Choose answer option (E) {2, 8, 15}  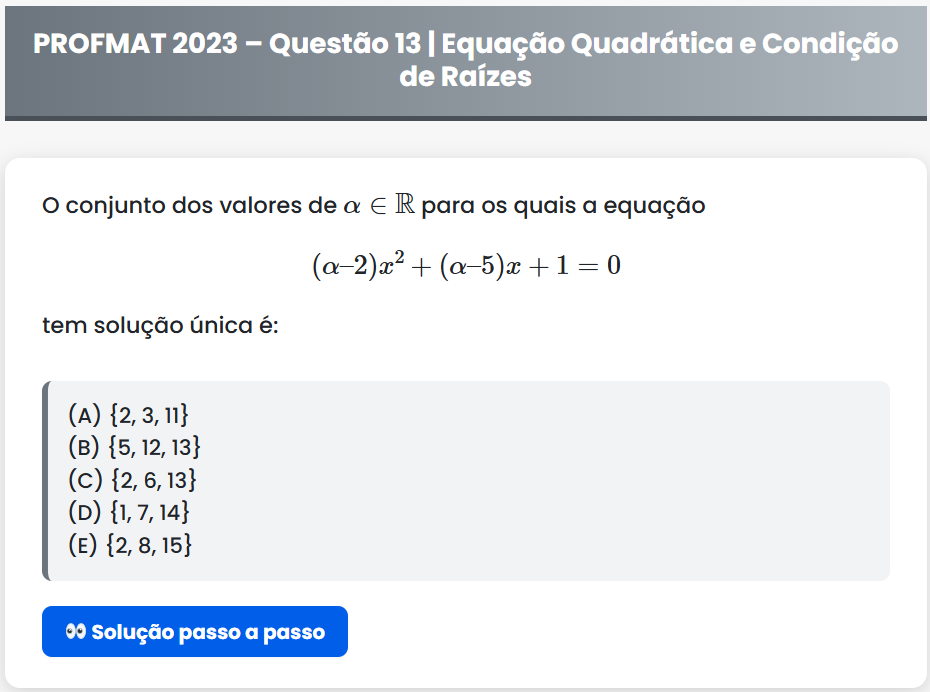coord(130,546)
